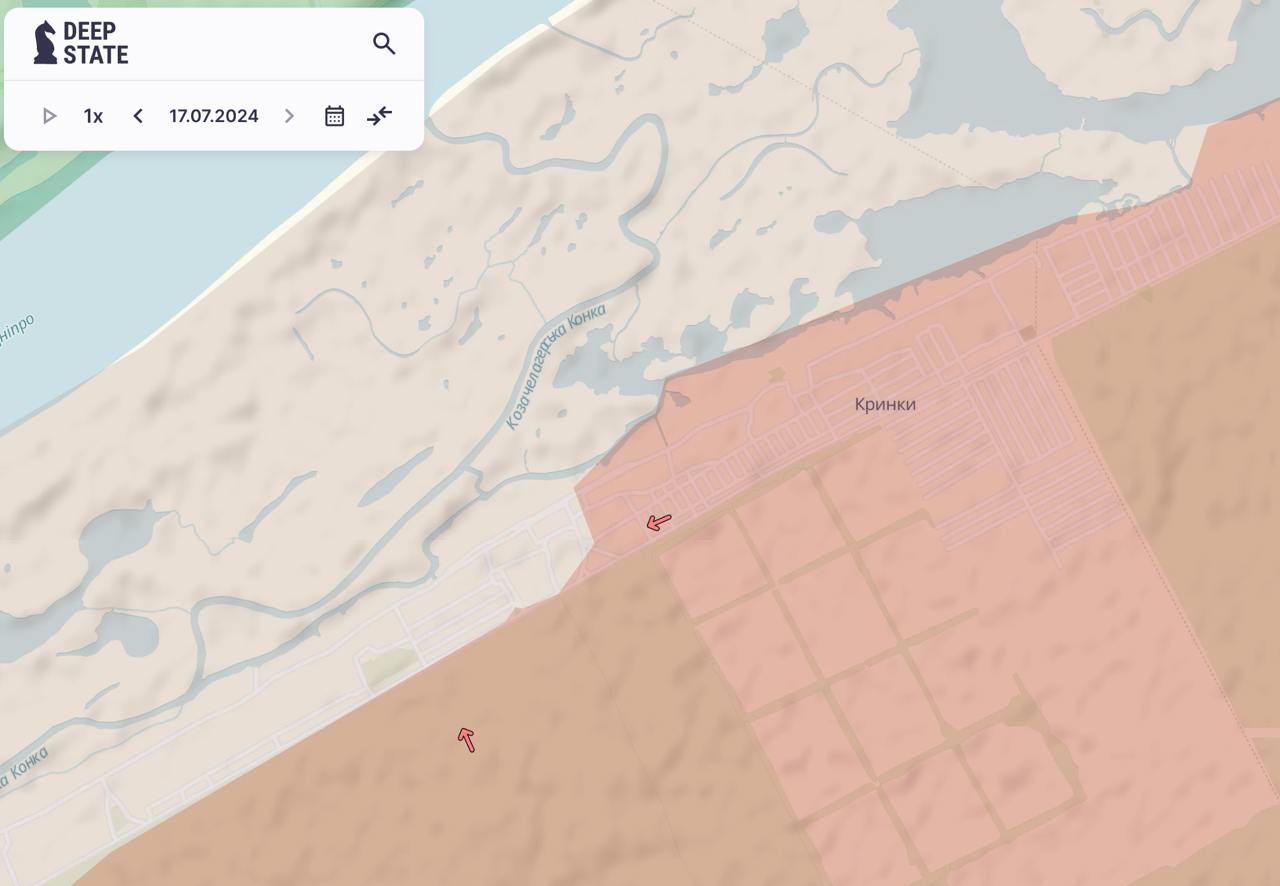
Task: Step back to the previous date
Action: 138,116
